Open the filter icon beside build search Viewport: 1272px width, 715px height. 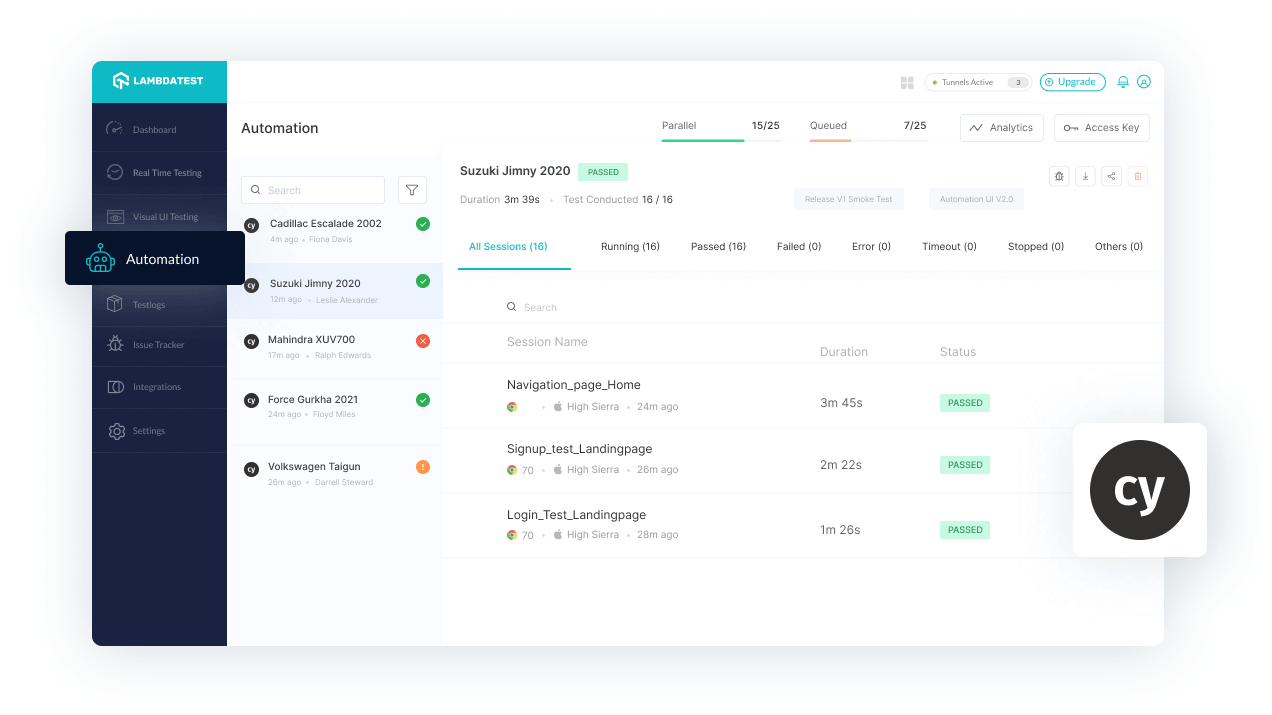point(412,190)
